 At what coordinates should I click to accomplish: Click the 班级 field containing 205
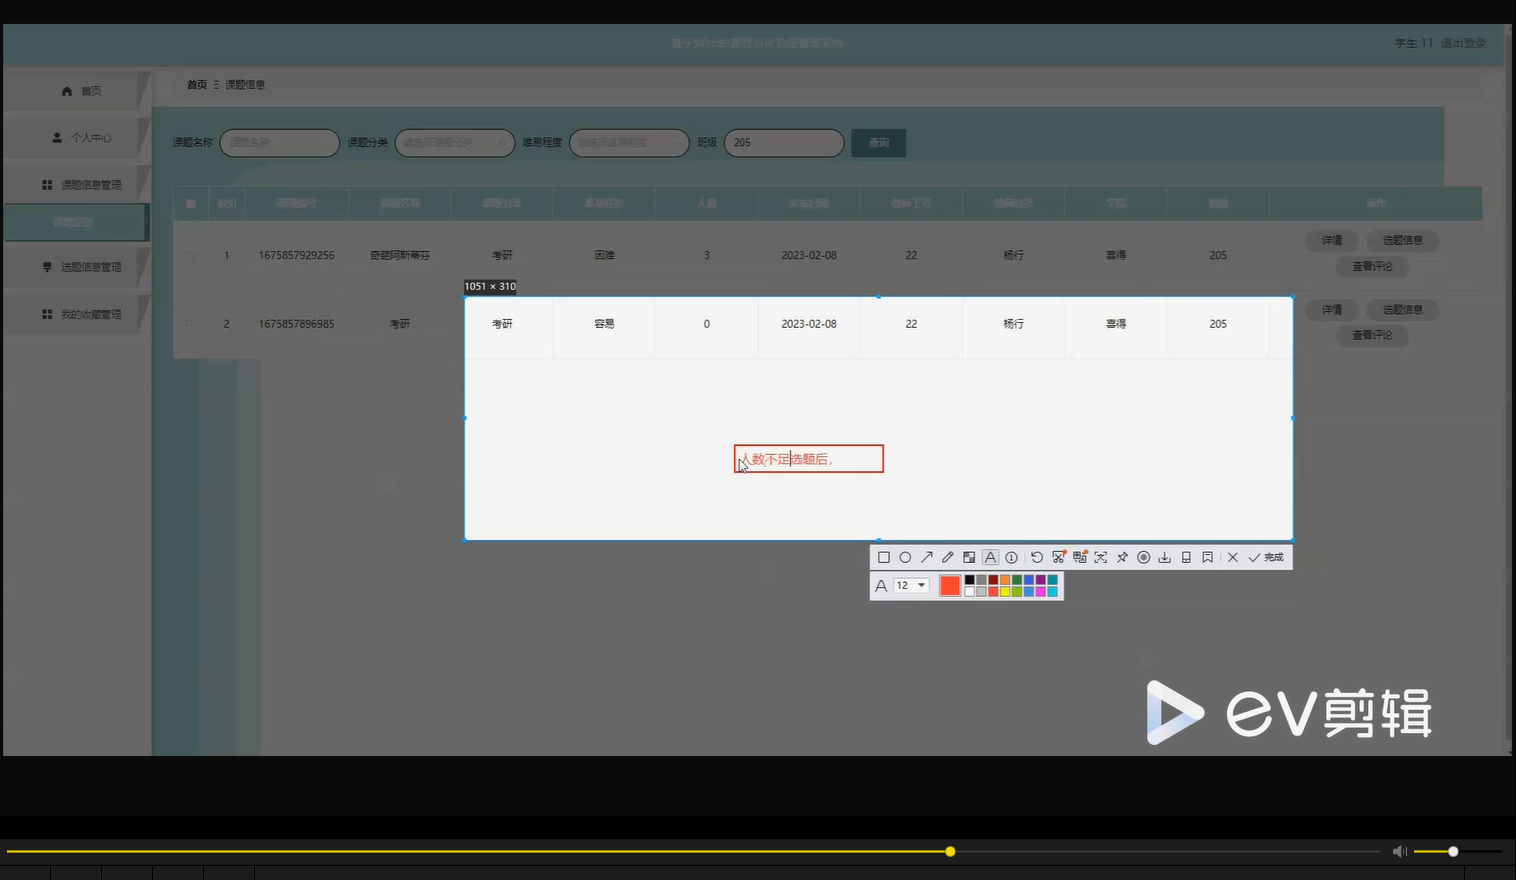784,143
